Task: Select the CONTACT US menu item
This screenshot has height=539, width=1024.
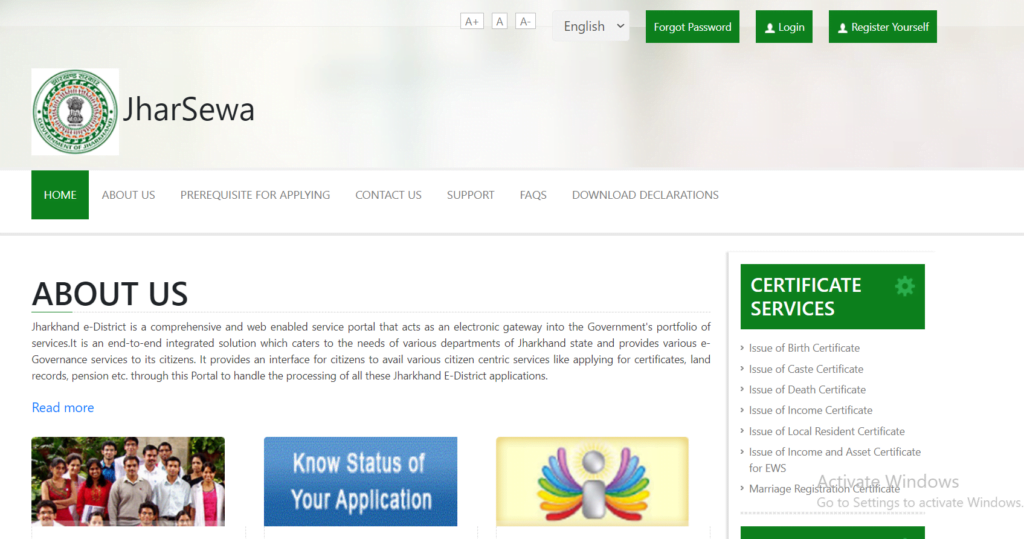Action: point(388,195)
